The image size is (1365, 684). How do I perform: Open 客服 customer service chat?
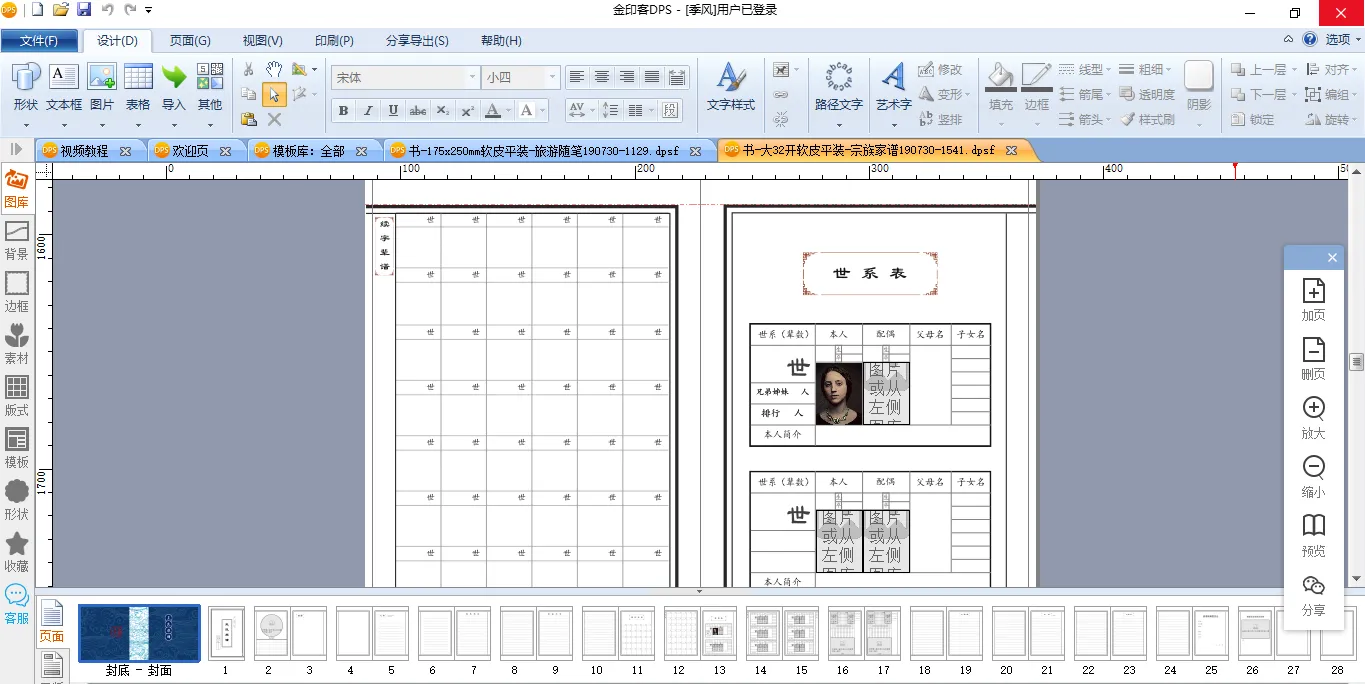click(x=17, y=604)
